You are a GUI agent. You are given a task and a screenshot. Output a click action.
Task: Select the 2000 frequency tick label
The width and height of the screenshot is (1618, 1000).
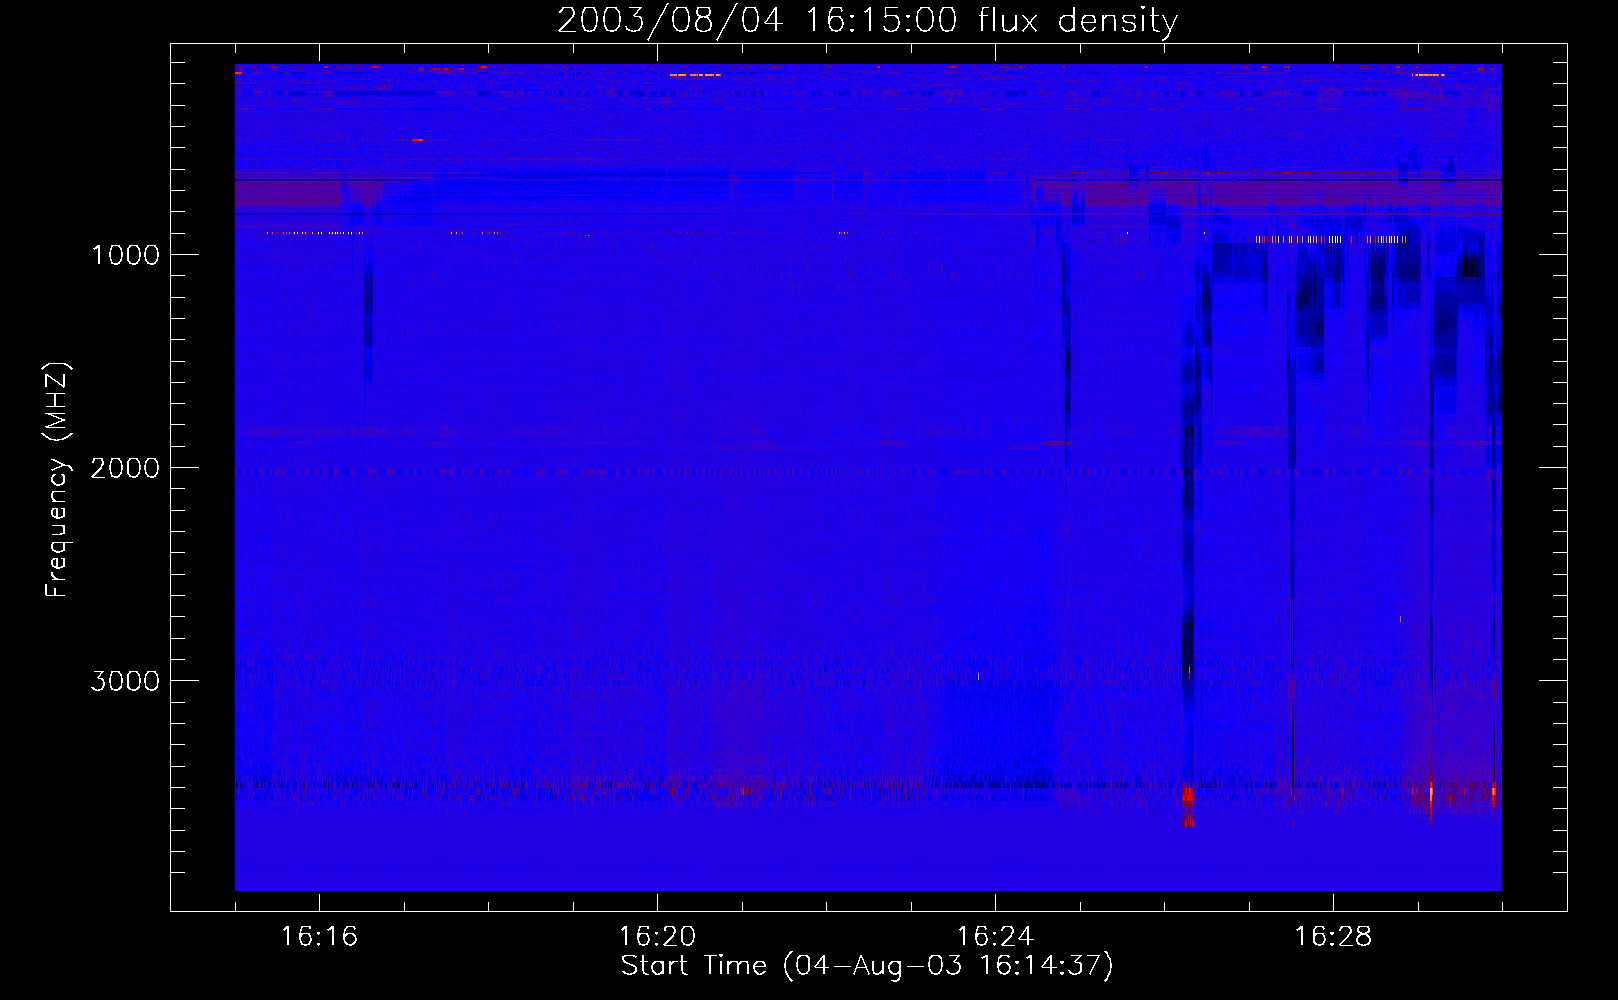[x=125, y=468]
